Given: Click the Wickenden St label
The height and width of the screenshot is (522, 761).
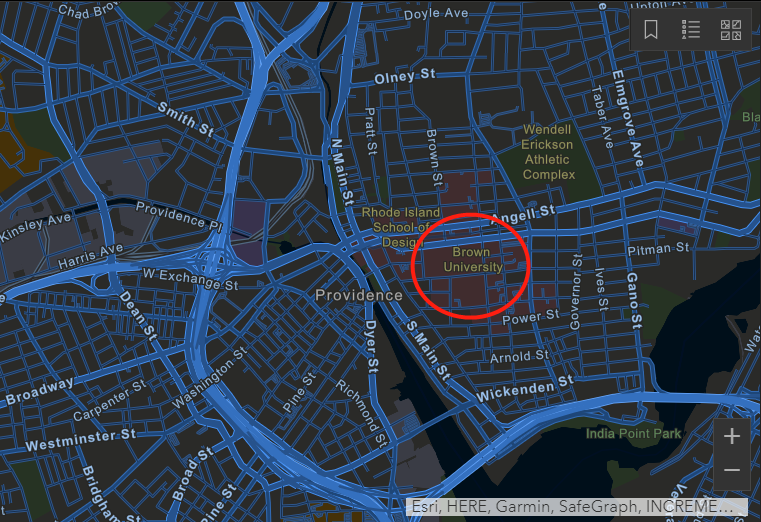Looking at the screenshot, I should point(525,389).
